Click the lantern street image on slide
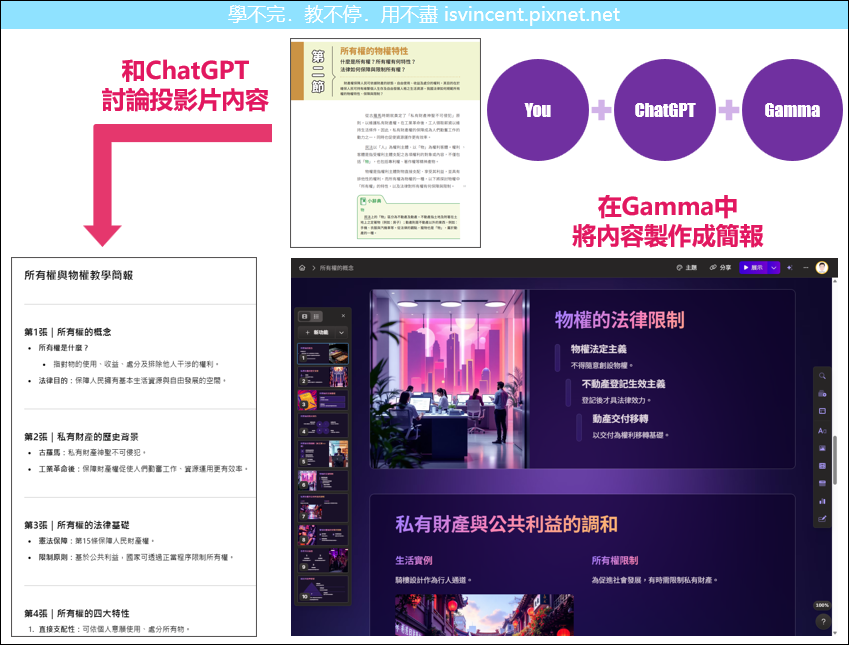The width and height of the screenshot is (849, 645). coord(484,615)
